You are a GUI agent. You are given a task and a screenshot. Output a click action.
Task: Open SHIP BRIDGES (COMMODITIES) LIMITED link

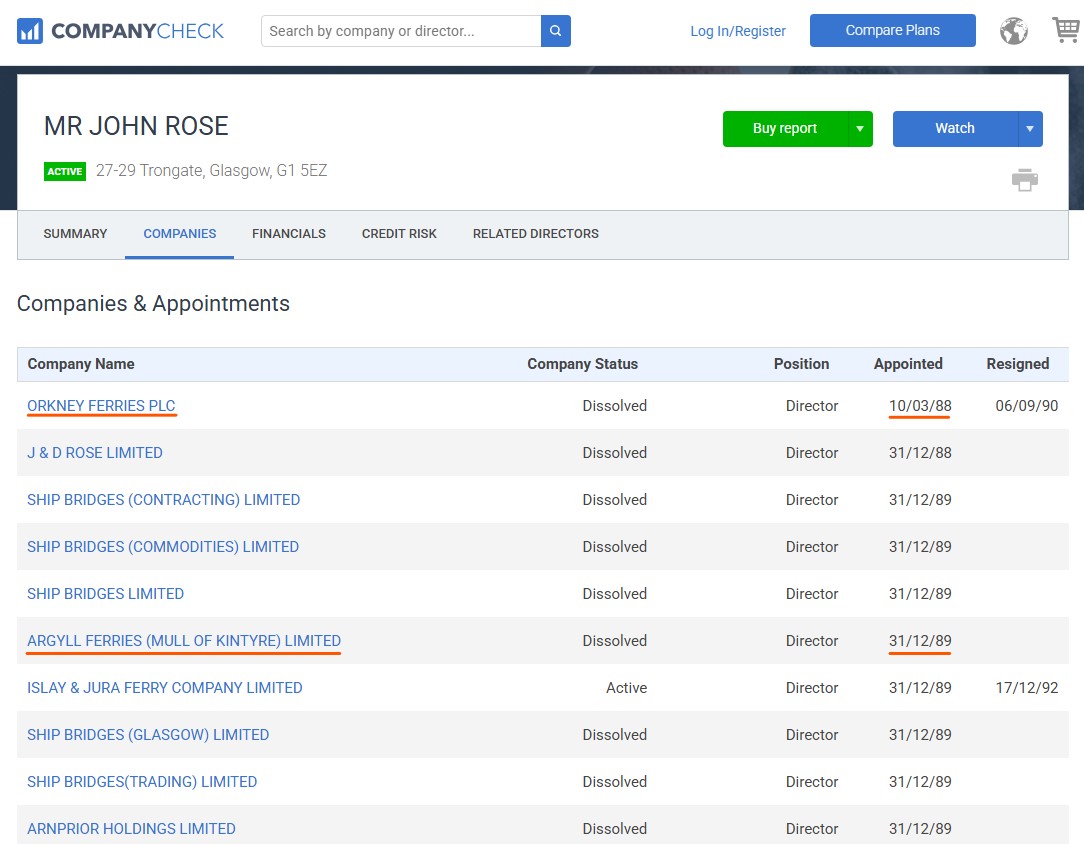pyautogui.click(x=163, y=547)
